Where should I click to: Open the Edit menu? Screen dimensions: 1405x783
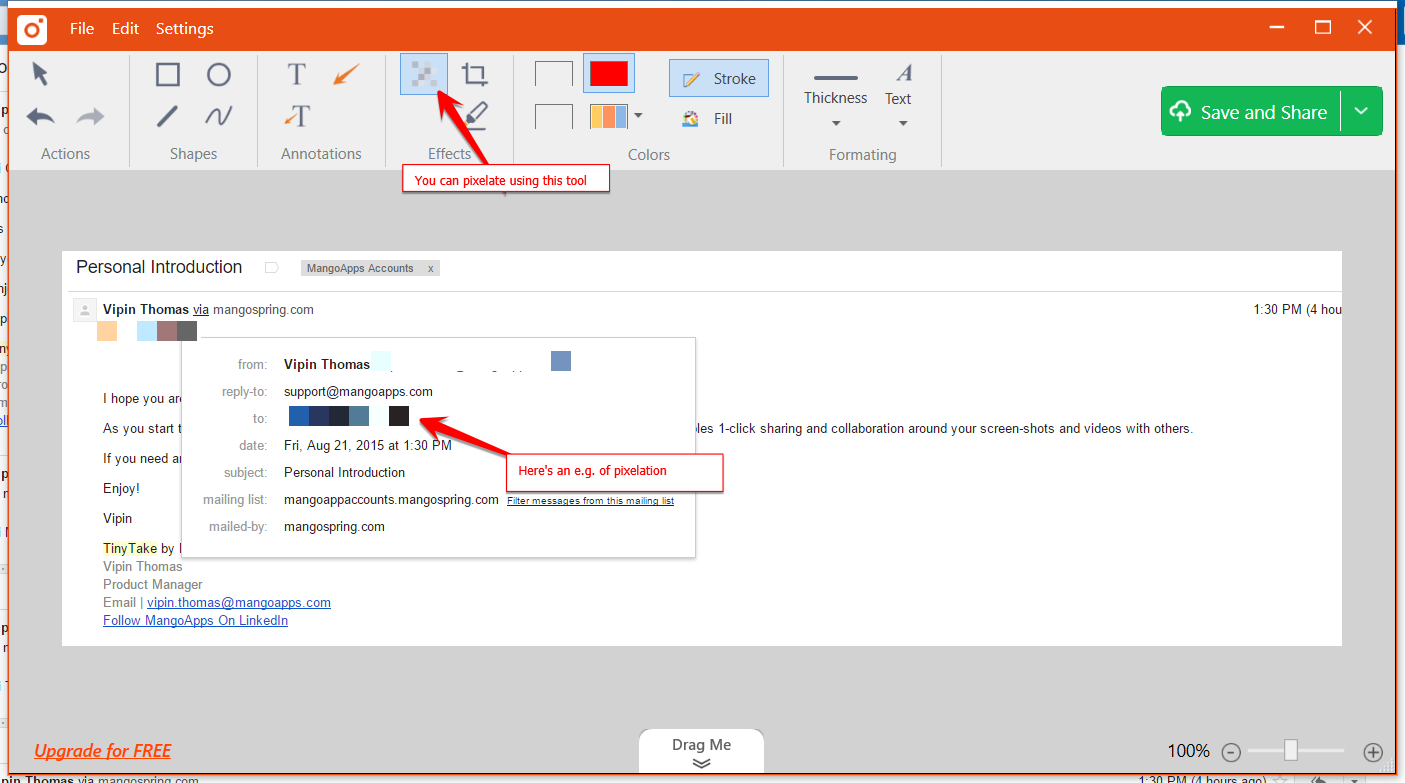pos(125,29)
